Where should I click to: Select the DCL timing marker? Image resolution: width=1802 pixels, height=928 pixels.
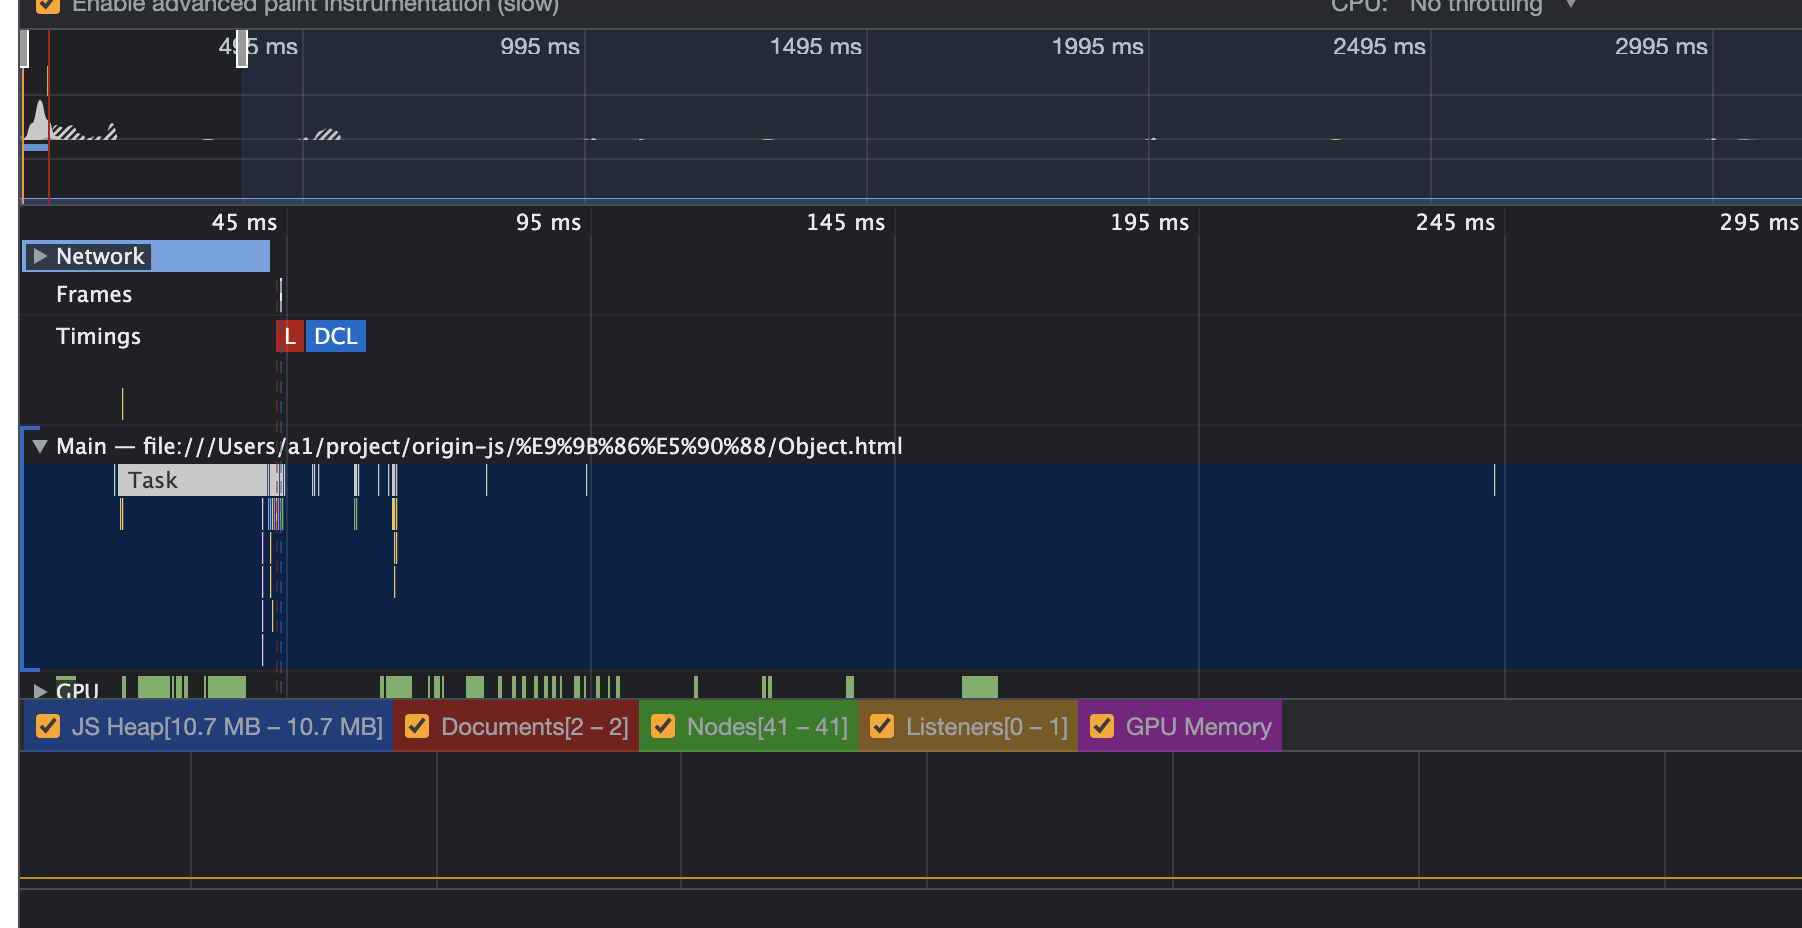coord(336,336)
